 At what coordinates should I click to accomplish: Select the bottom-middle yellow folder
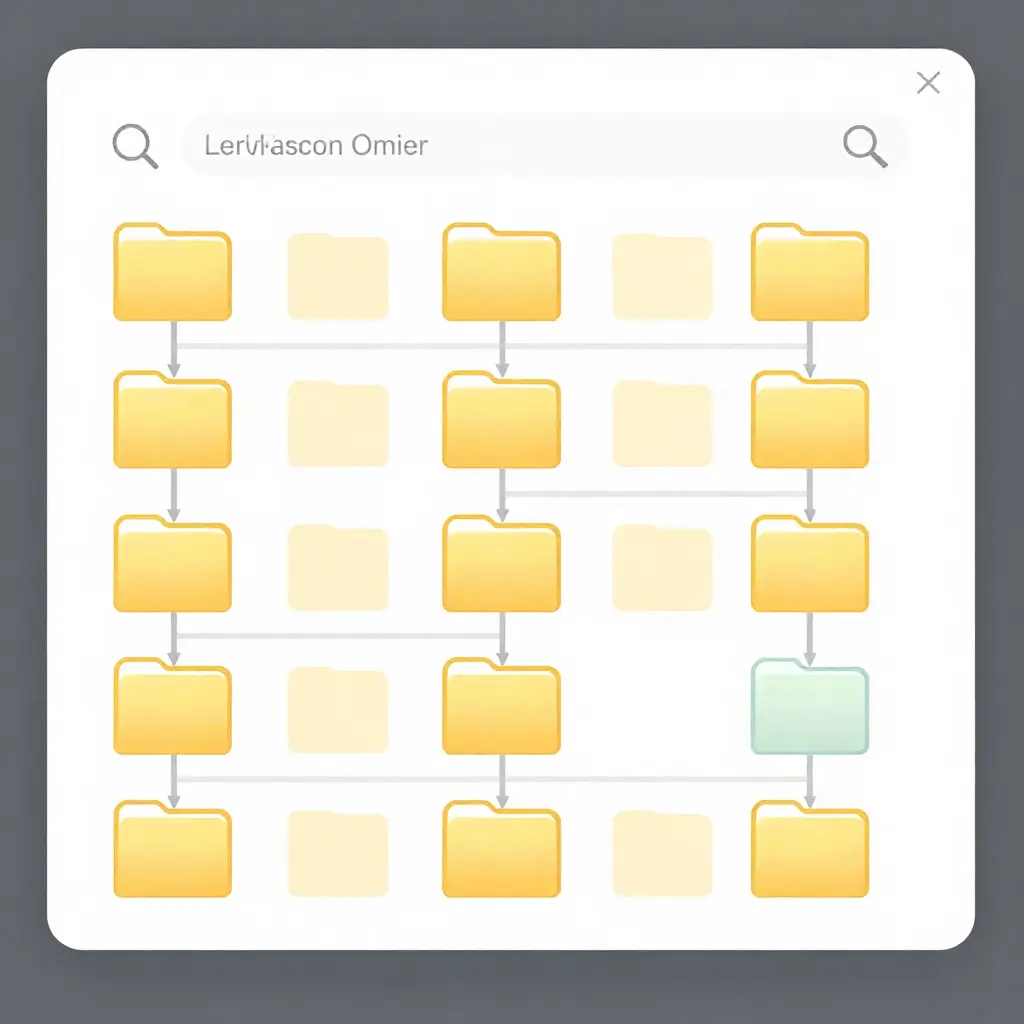(502, 850)
